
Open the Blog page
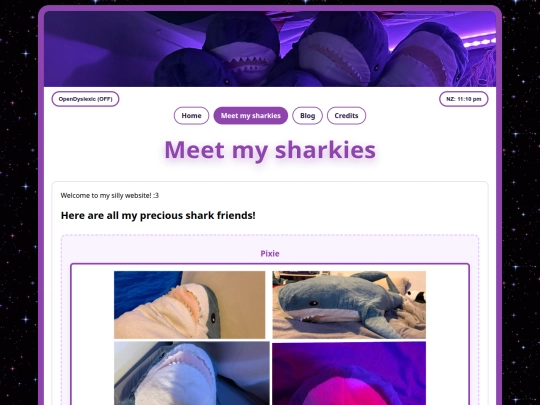click(308, 116)
